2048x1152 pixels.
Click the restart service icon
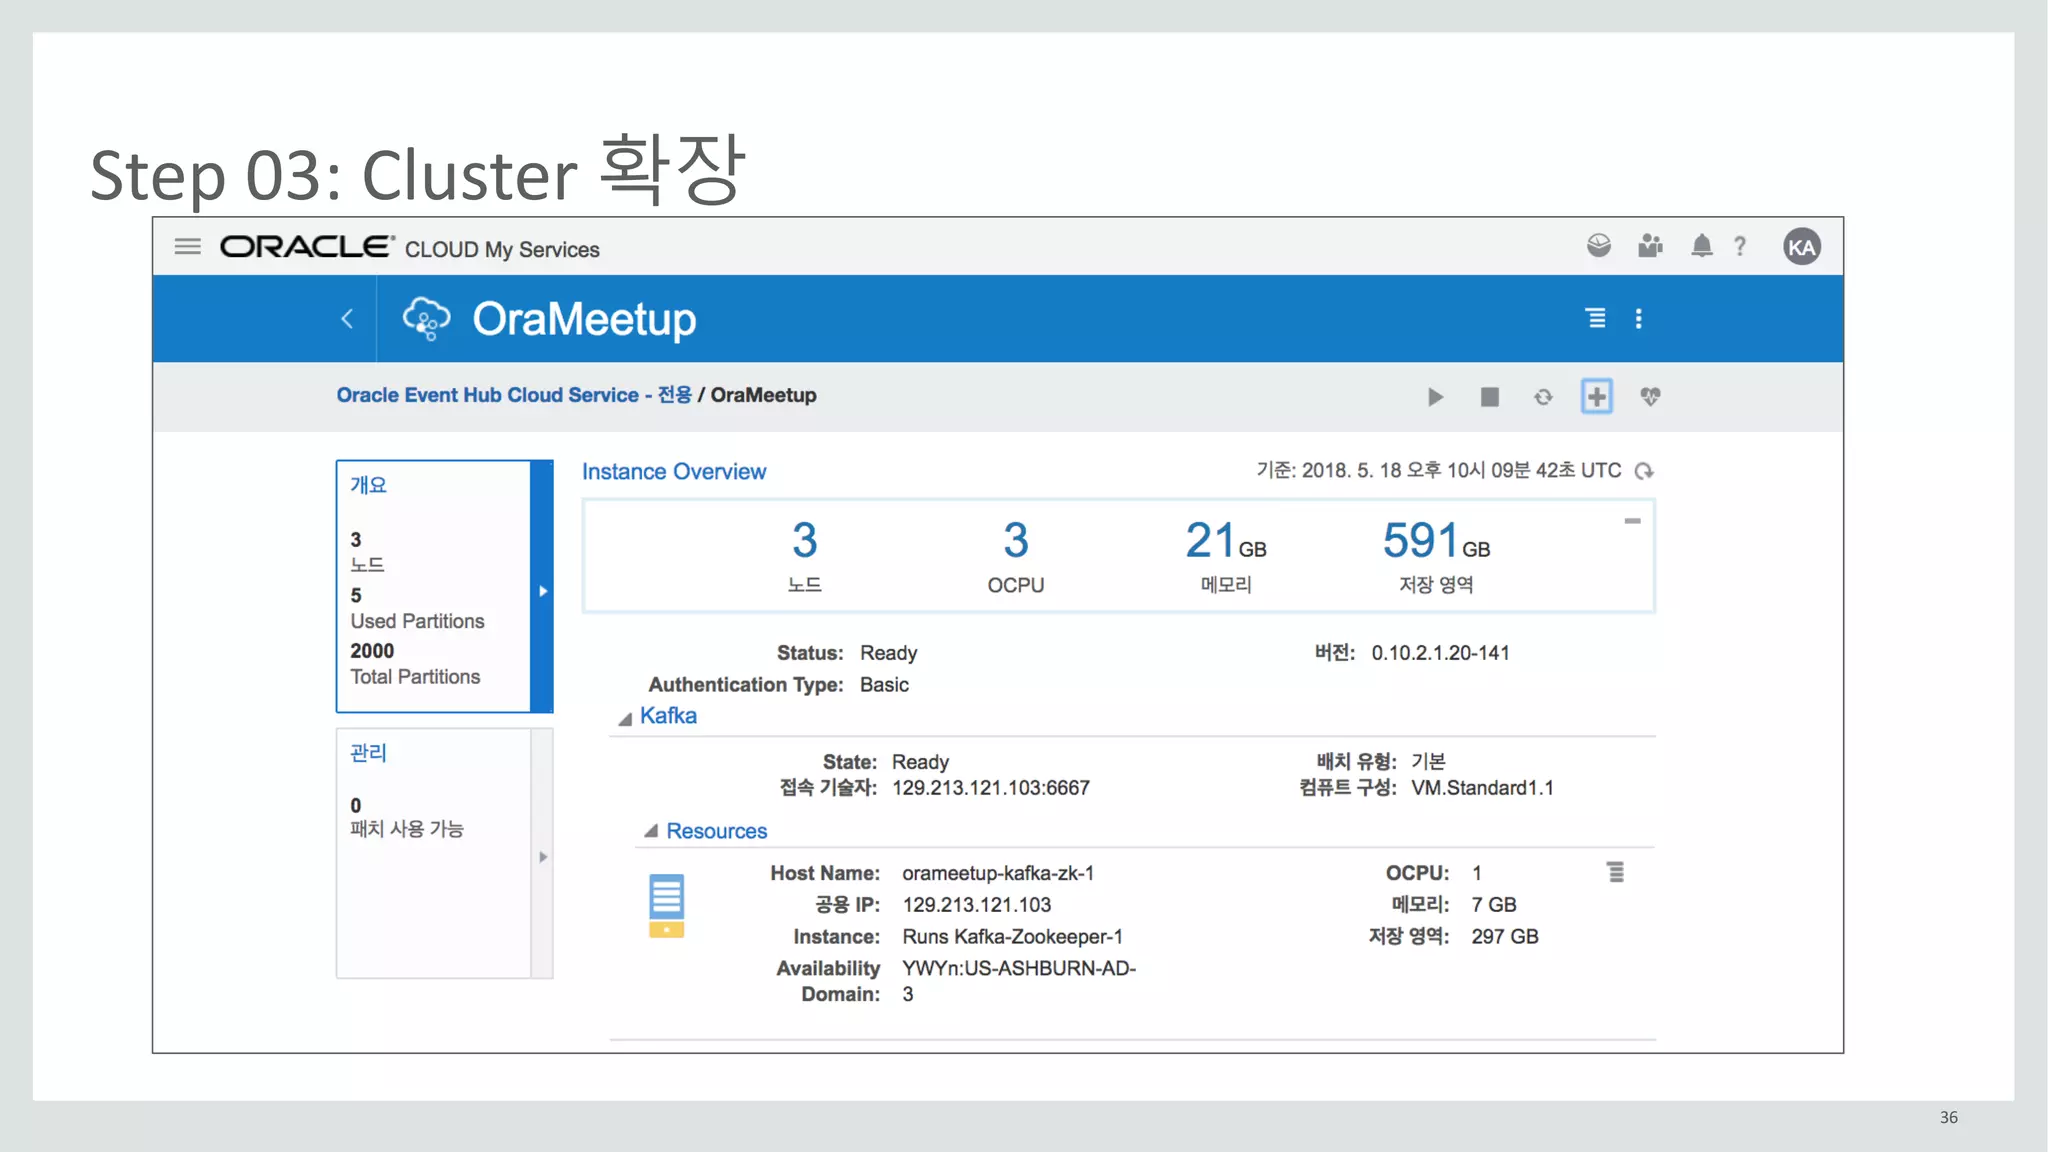click(x=1543, y=397)
